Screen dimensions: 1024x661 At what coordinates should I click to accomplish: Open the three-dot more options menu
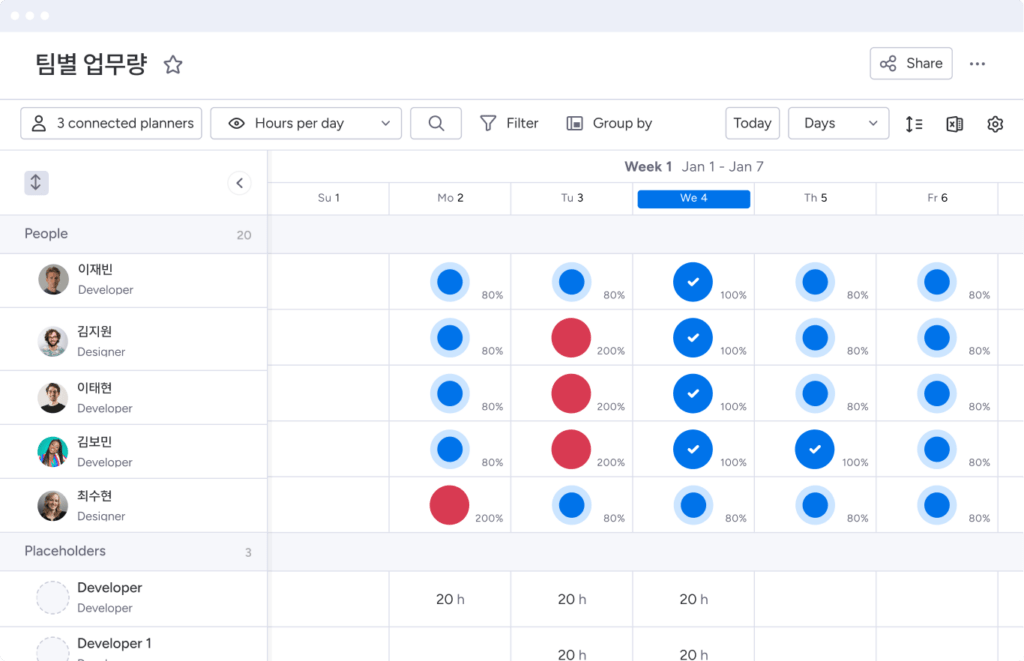pyautogui.click(x=977, y=64)
